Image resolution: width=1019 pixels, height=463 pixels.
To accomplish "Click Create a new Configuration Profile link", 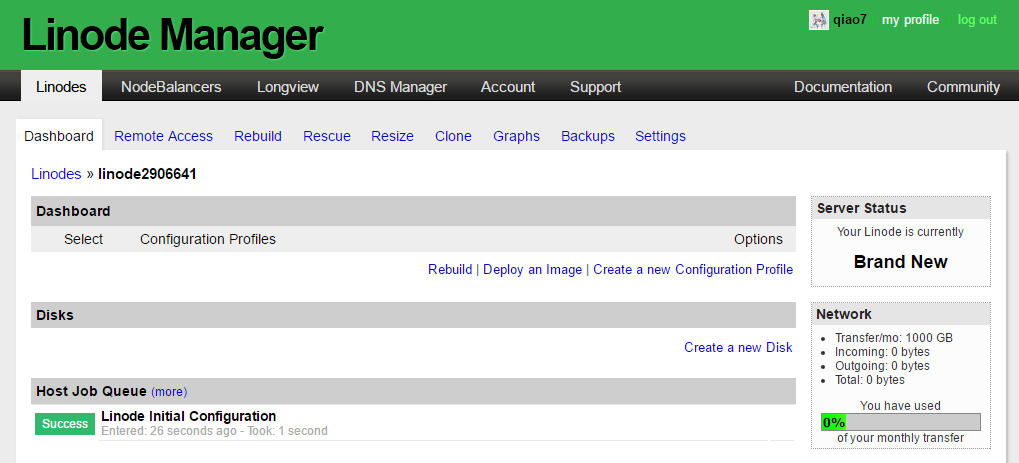I will [x=693, y=269].
